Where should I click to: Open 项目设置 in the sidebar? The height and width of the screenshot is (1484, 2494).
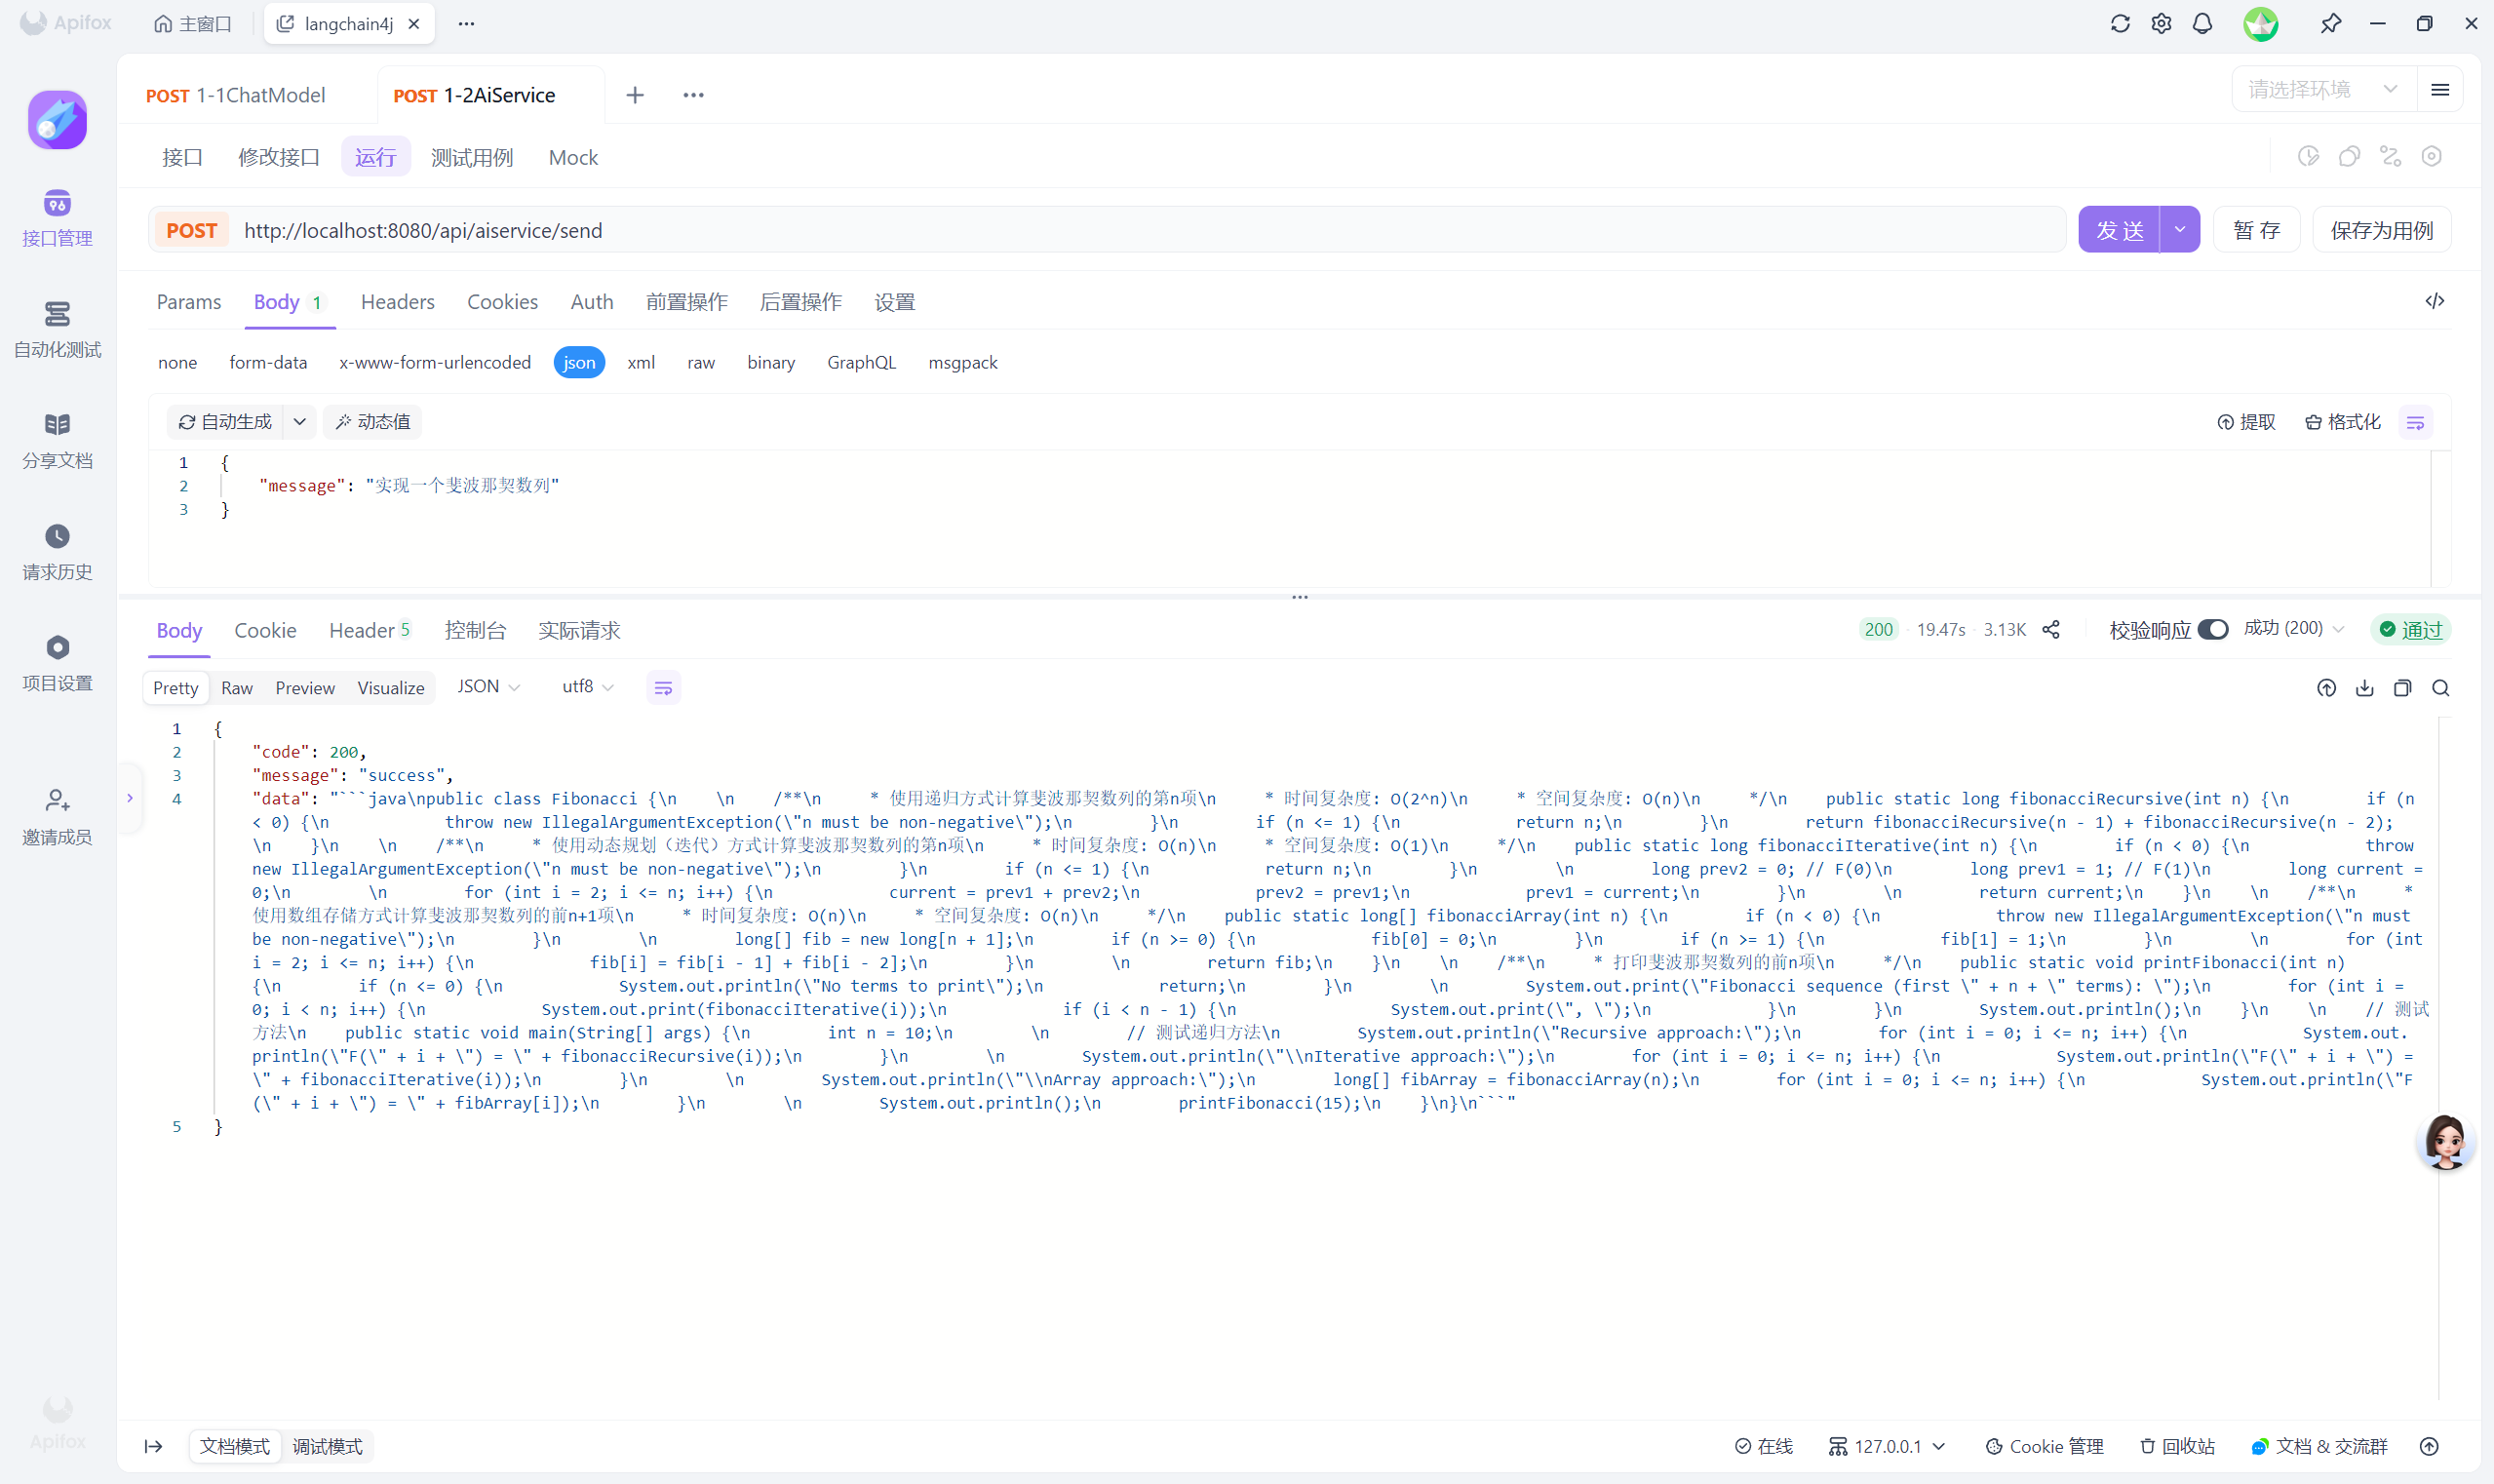pos(57,663)
